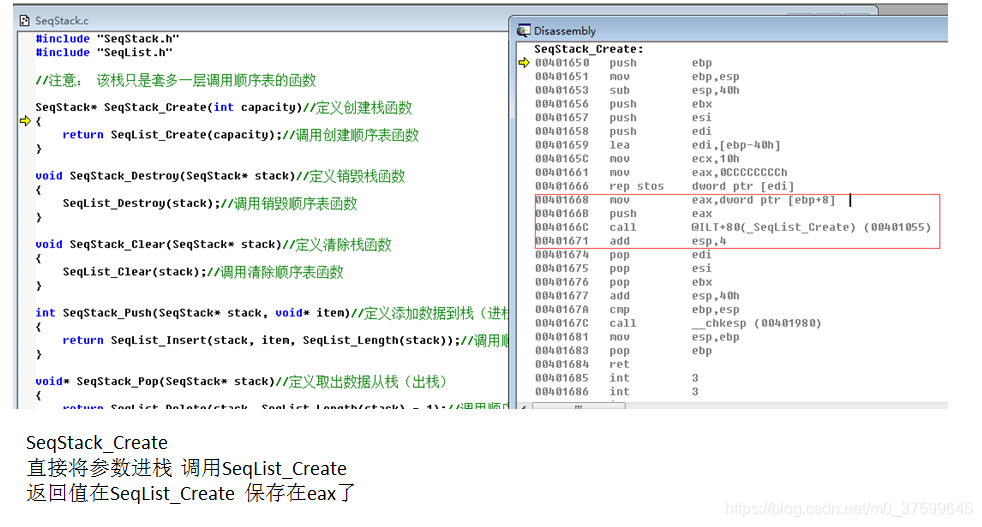Image resolution: width=982 pixels, height=527 pixels.
Task: Click the return SeqList_Create(capacity) line
Action: 240,135
